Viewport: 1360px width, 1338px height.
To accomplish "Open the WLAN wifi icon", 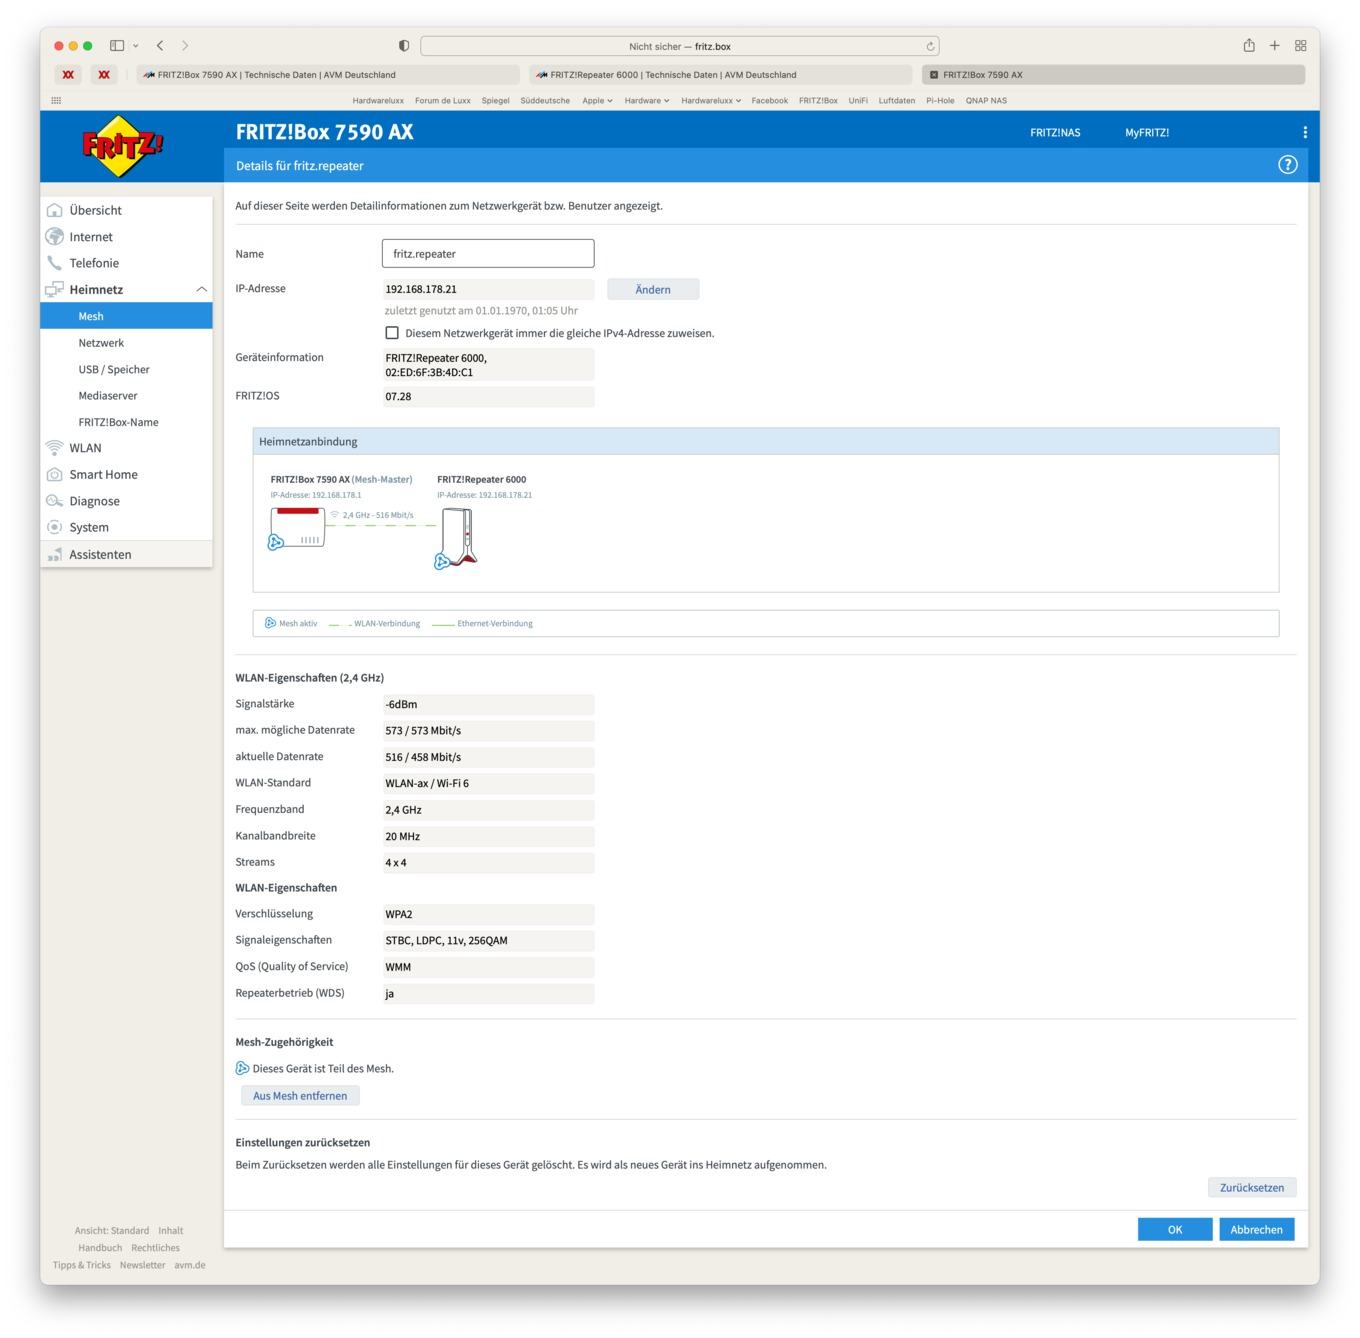I will 55,448.
